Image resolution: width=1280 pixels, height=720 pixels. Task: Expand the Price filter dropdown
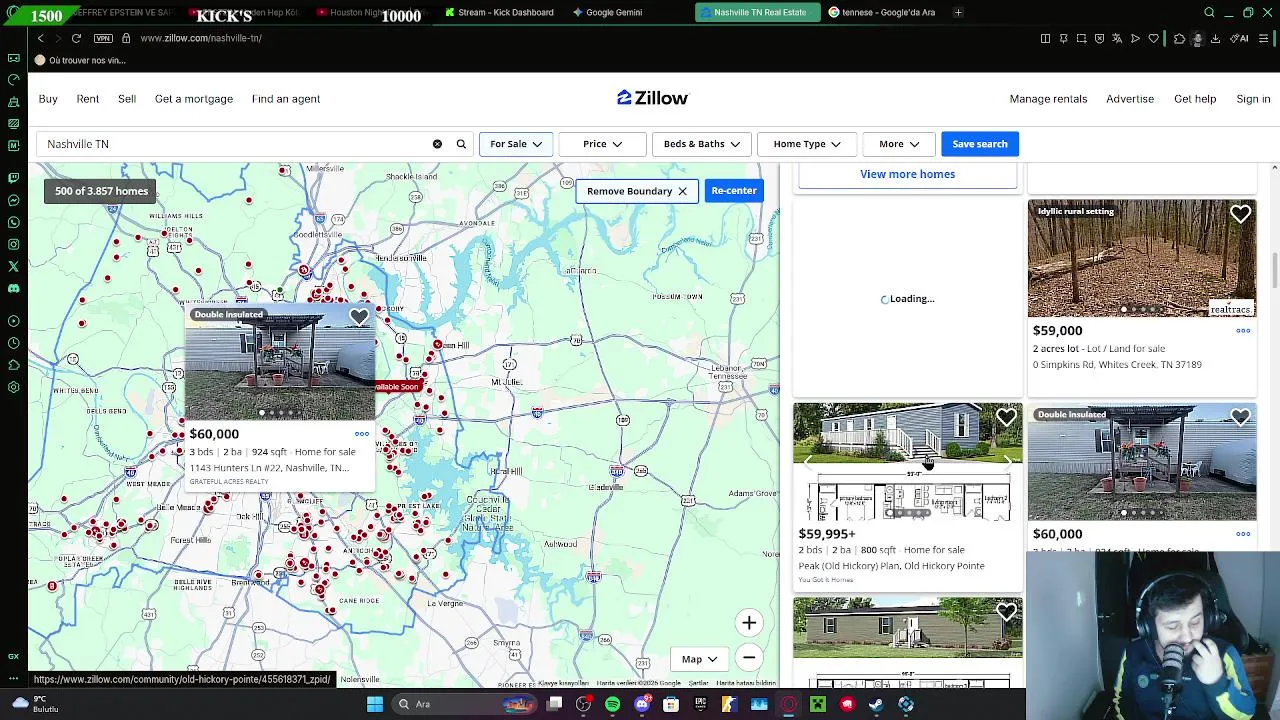[x=602, y=144]
